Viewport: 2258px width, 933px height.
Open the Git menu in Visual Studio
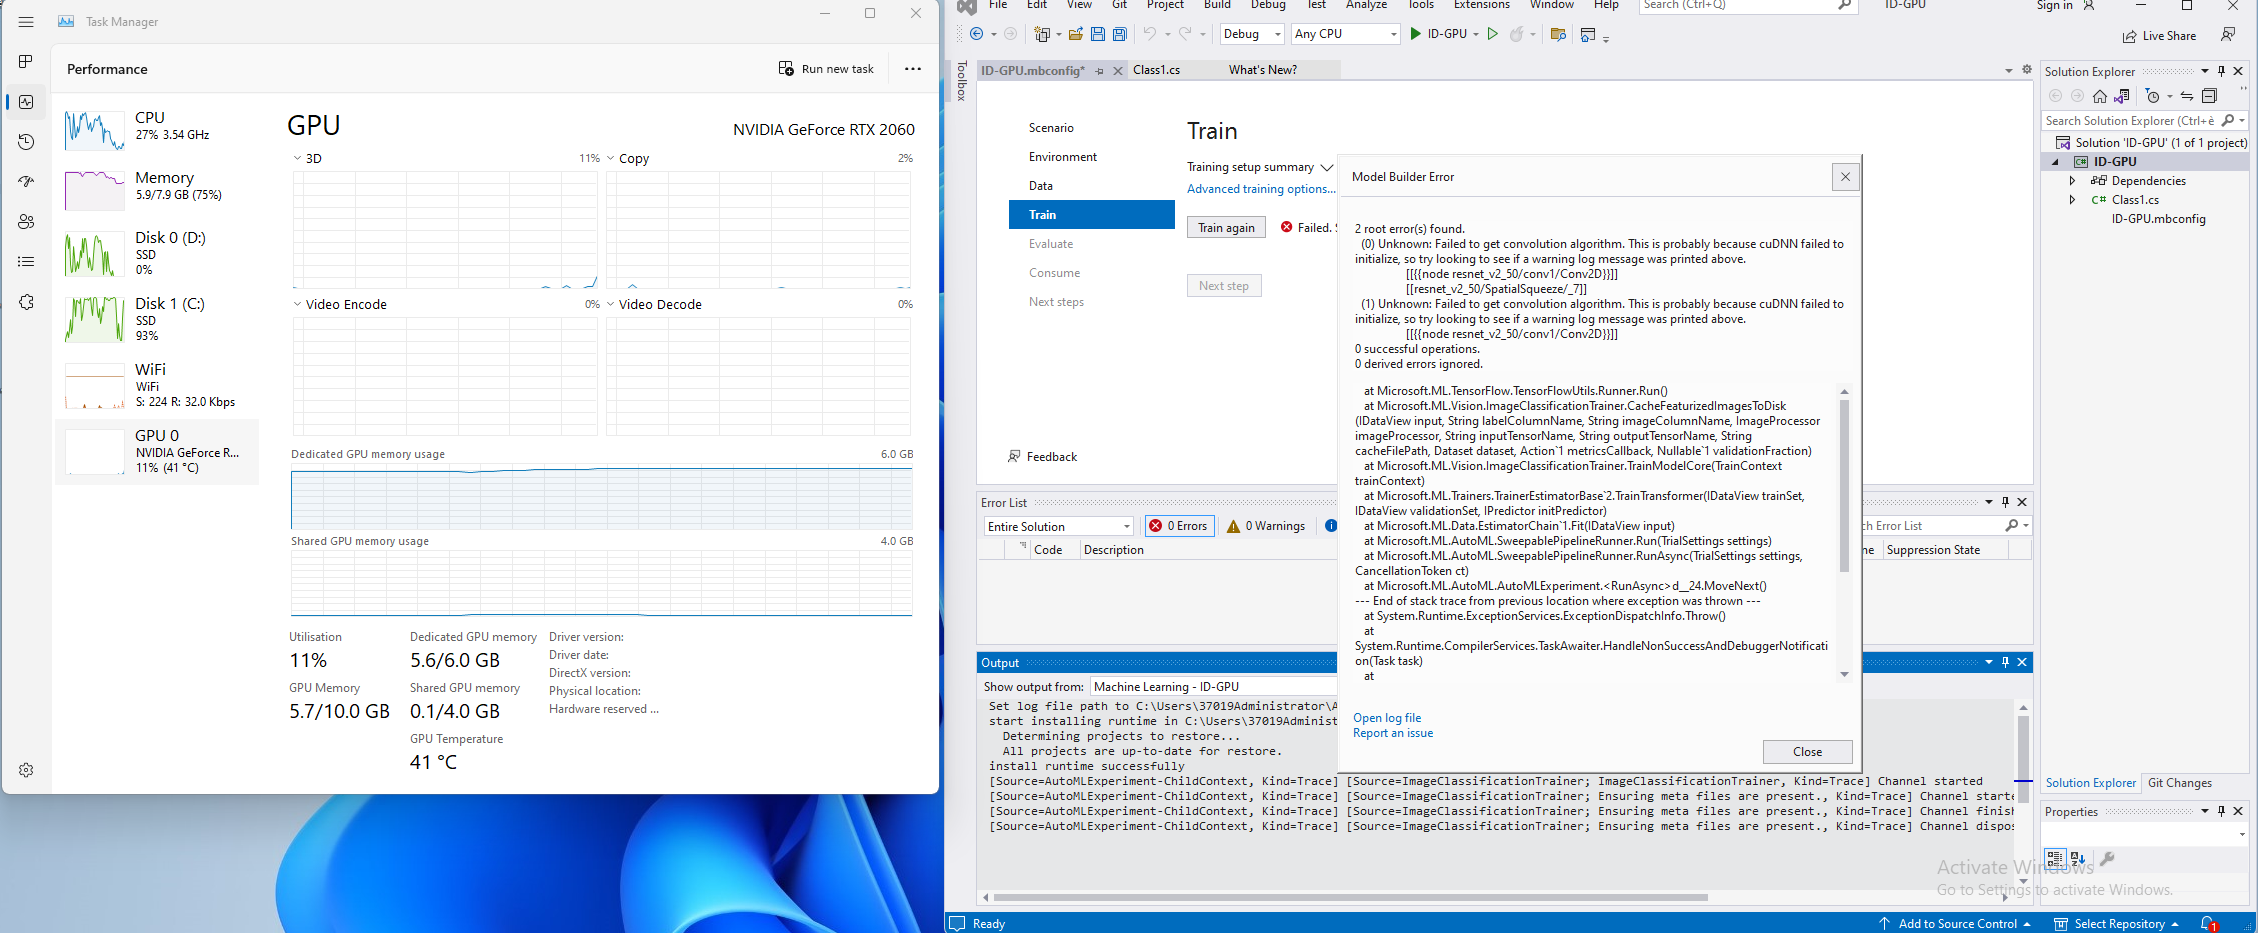tap(1119, 5)
